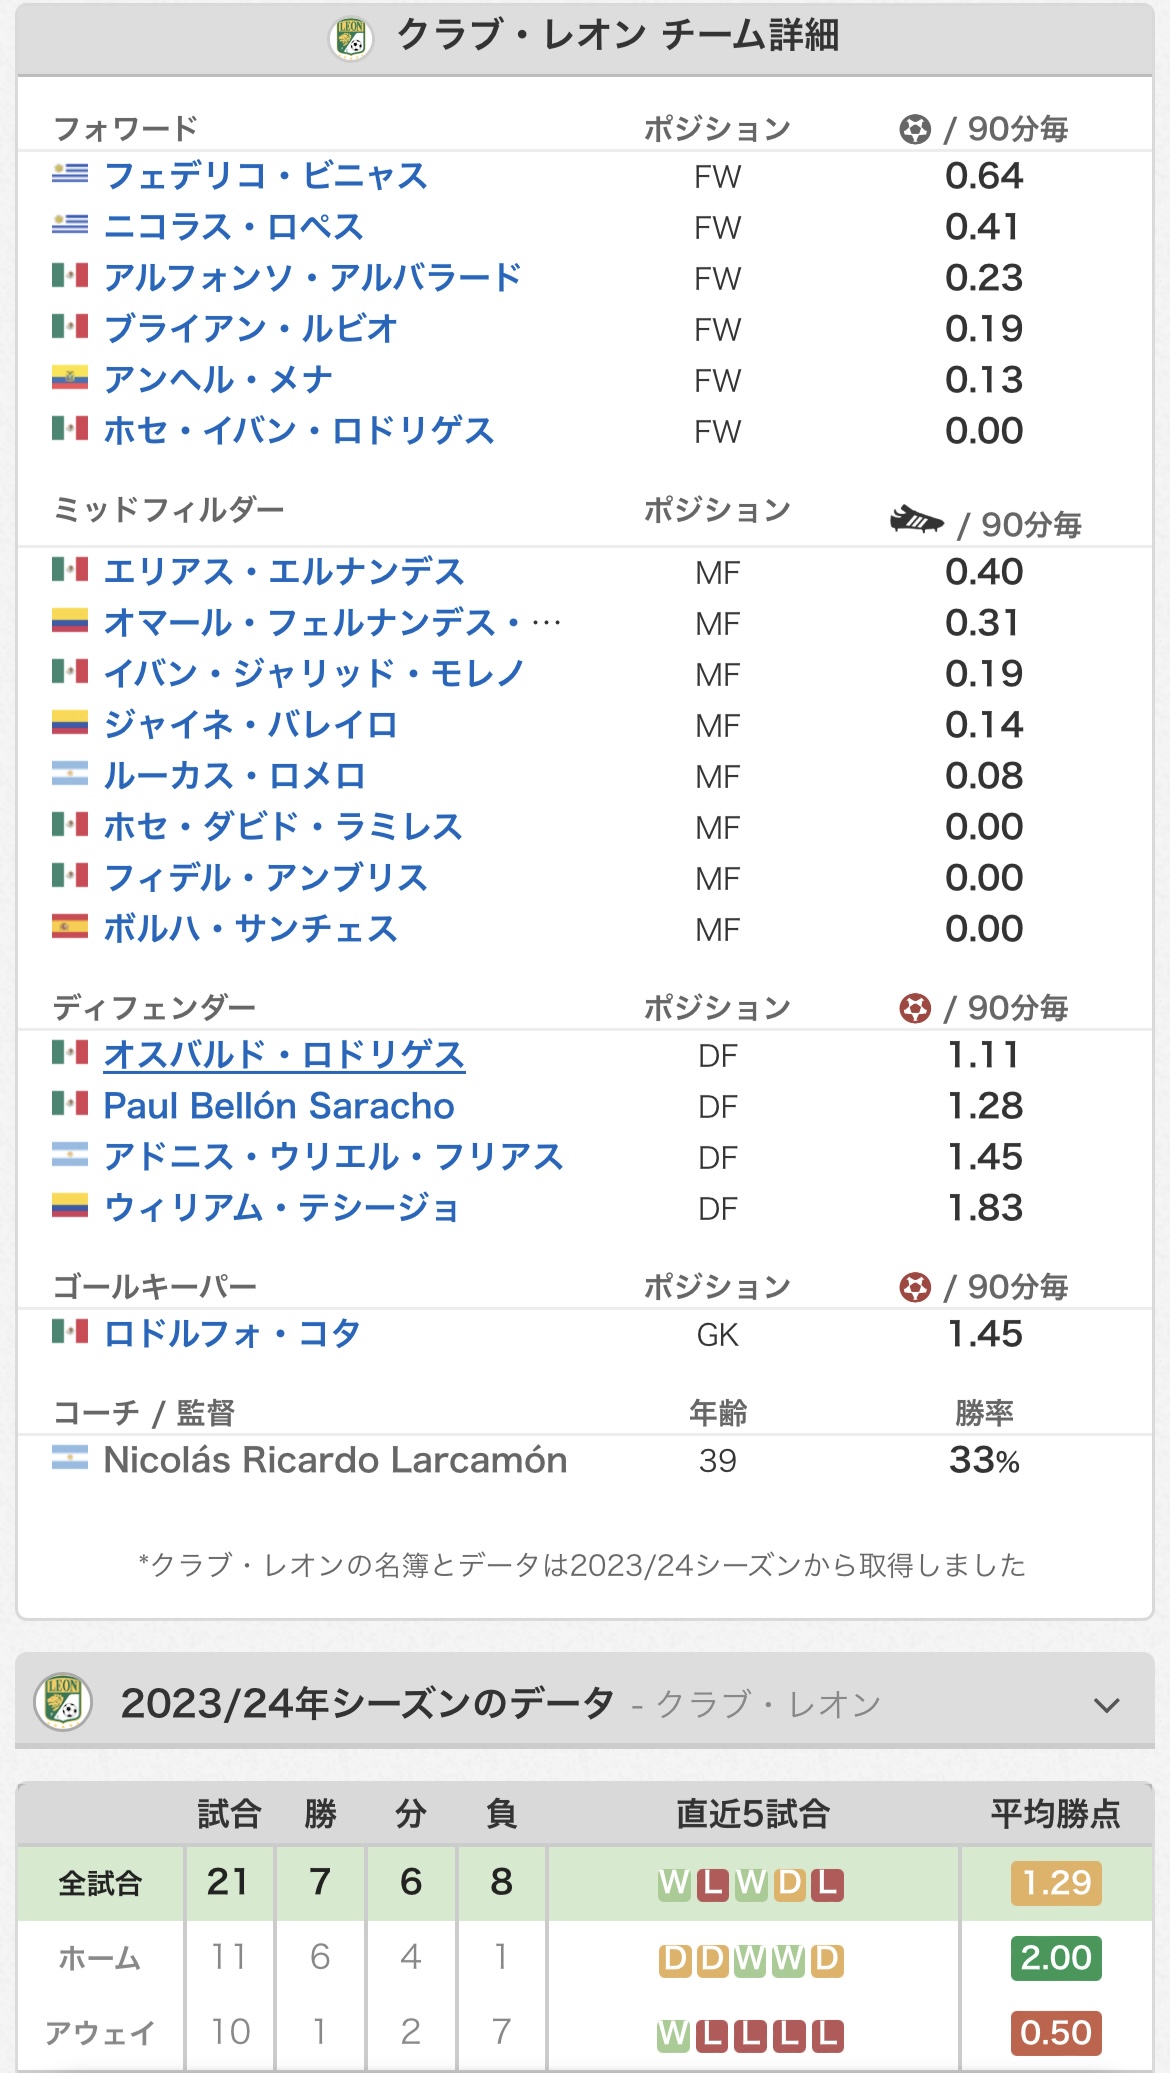This screenshot has height=2073, width=1170.
Task: Click the football boot assists icon
Action: (x=916, y=521)
